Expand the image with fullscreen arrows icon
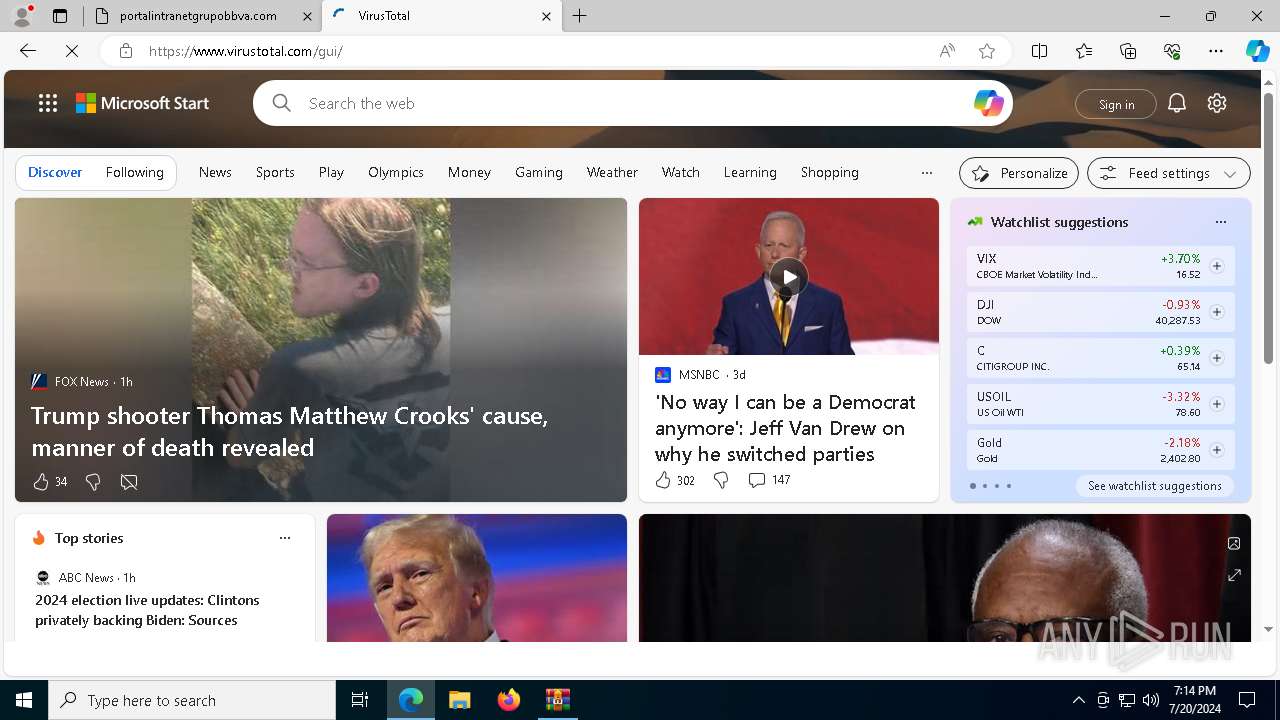This screenshot has height=720, width=1280. point(1234,575)
